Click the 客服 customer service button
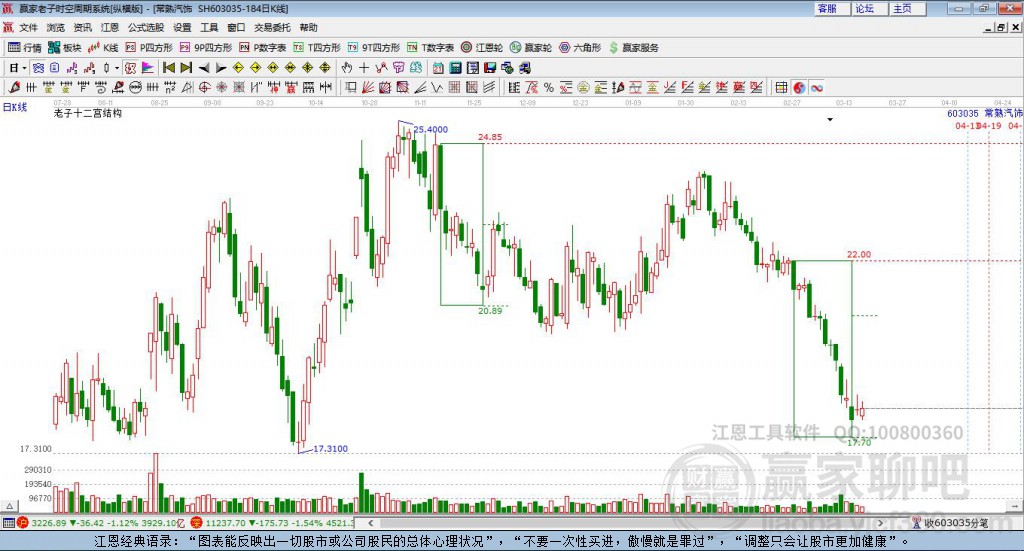 pyautogui.click(x=832, y=8)
